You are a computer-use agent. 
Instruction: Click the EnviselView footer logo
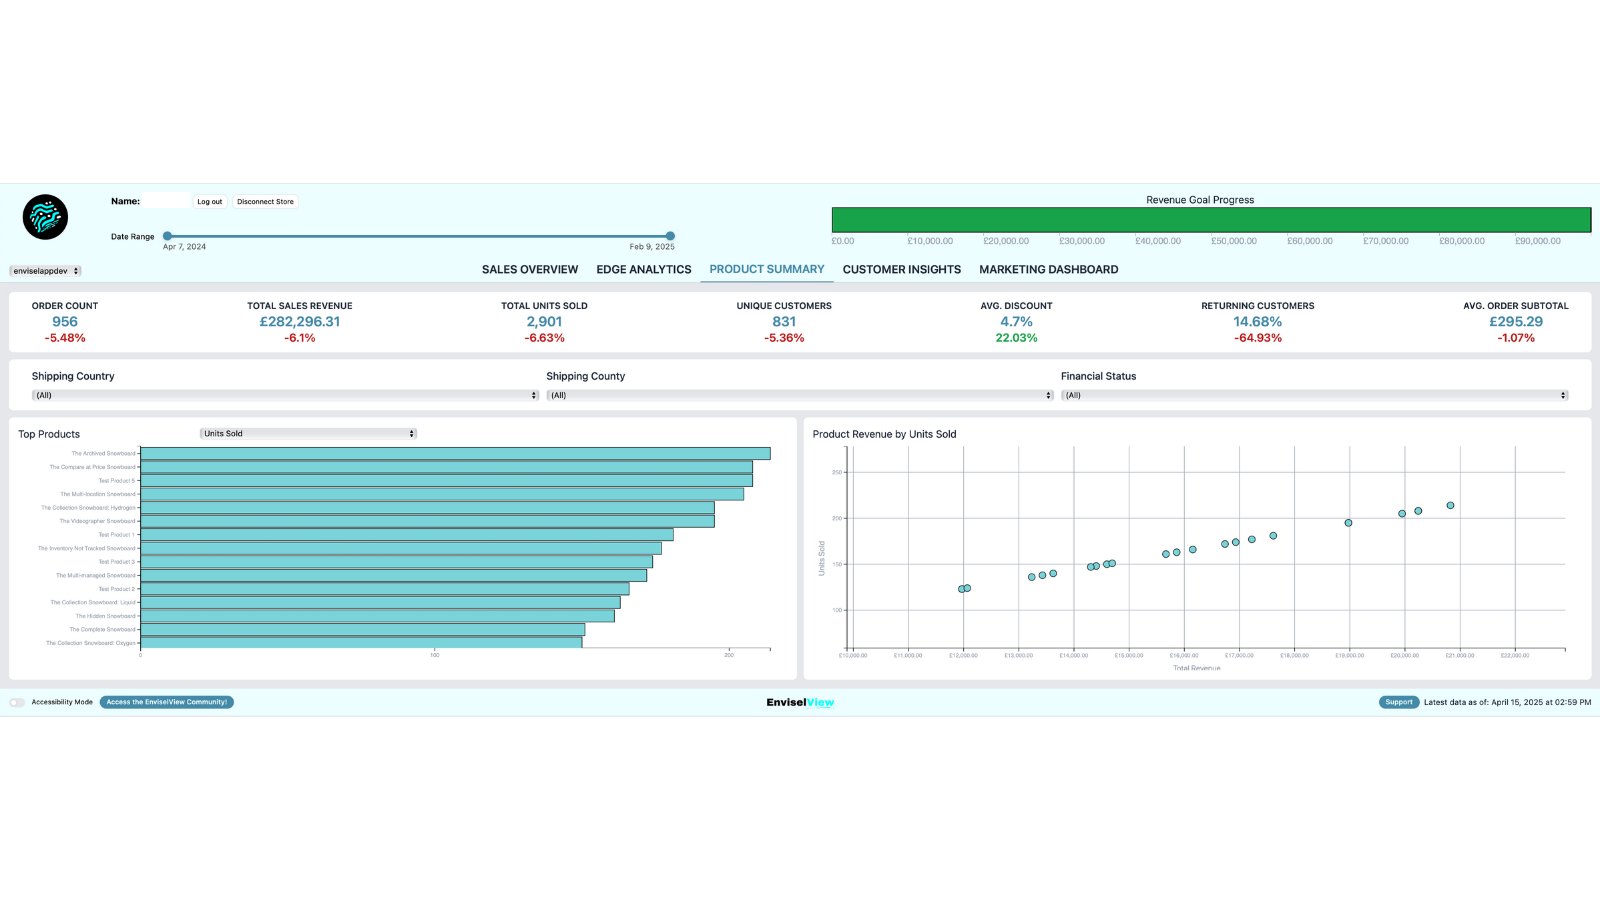pos(800,702)
